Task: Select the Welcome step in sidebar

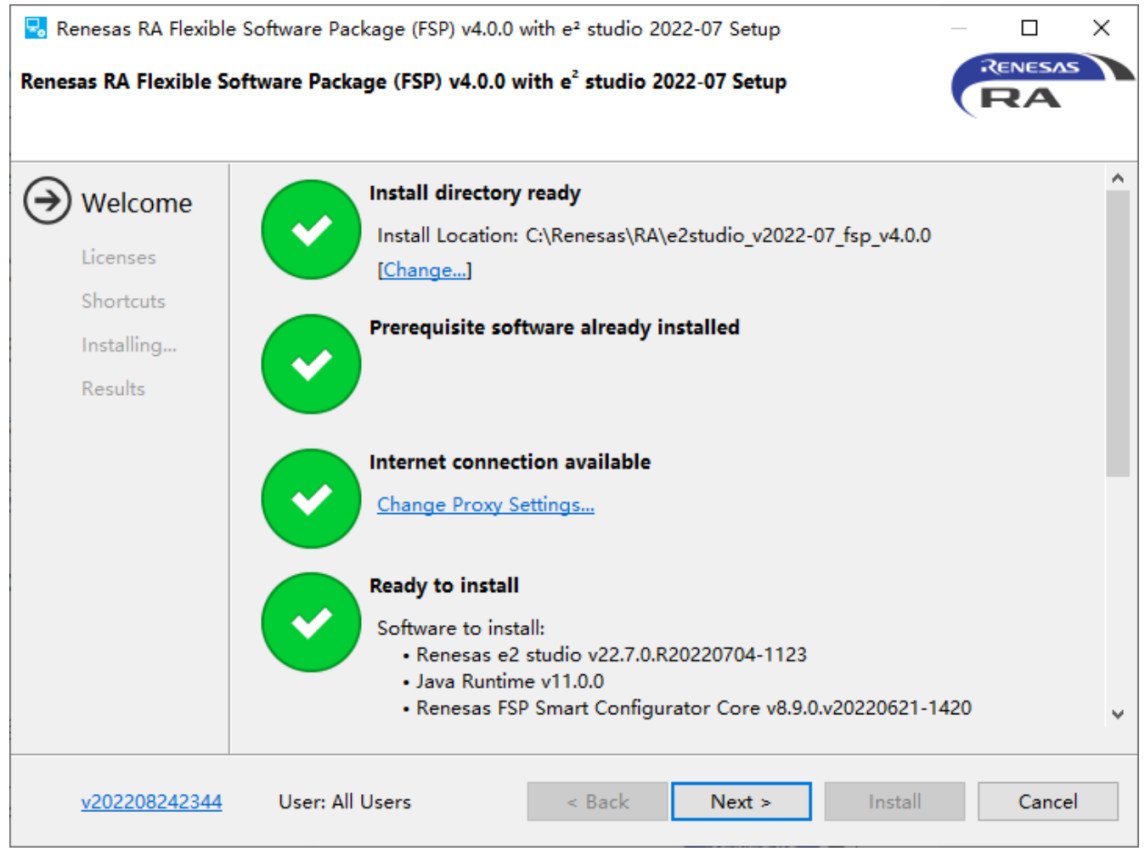Action: pyautogui.click(x=137, y=202)
